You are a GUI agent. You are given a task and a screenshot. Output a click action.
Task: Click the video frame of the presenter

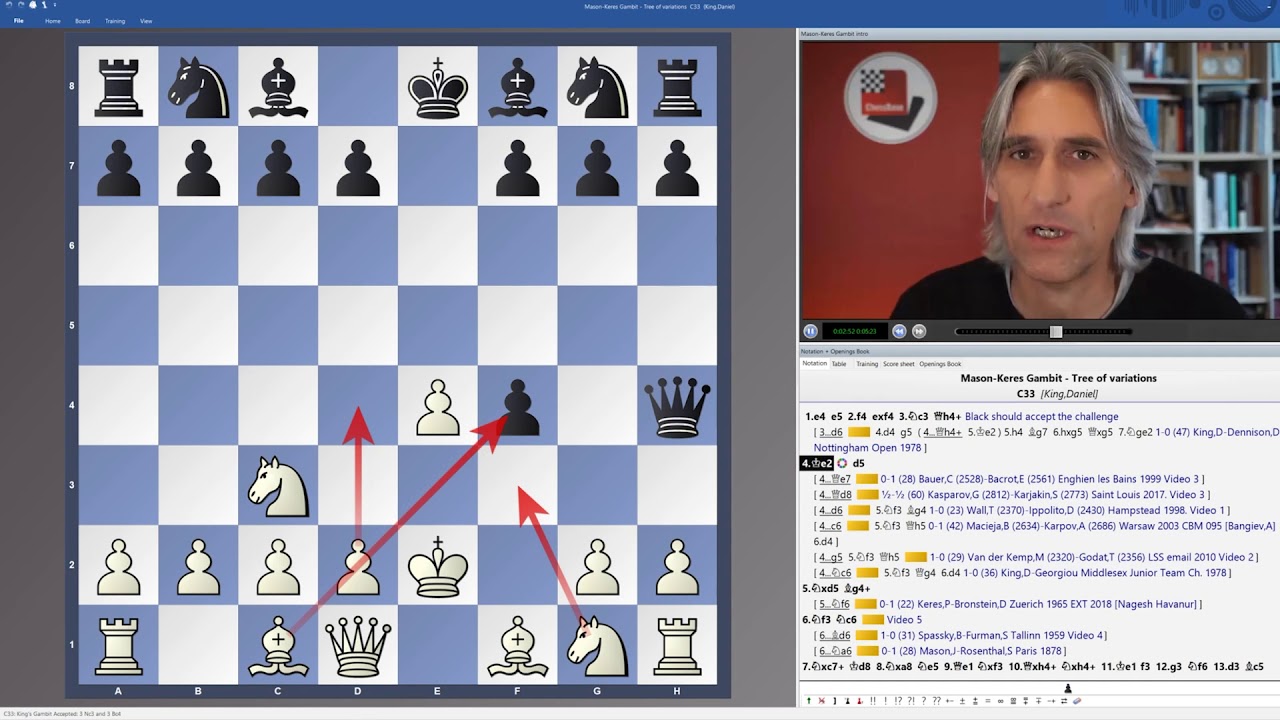1040,180
